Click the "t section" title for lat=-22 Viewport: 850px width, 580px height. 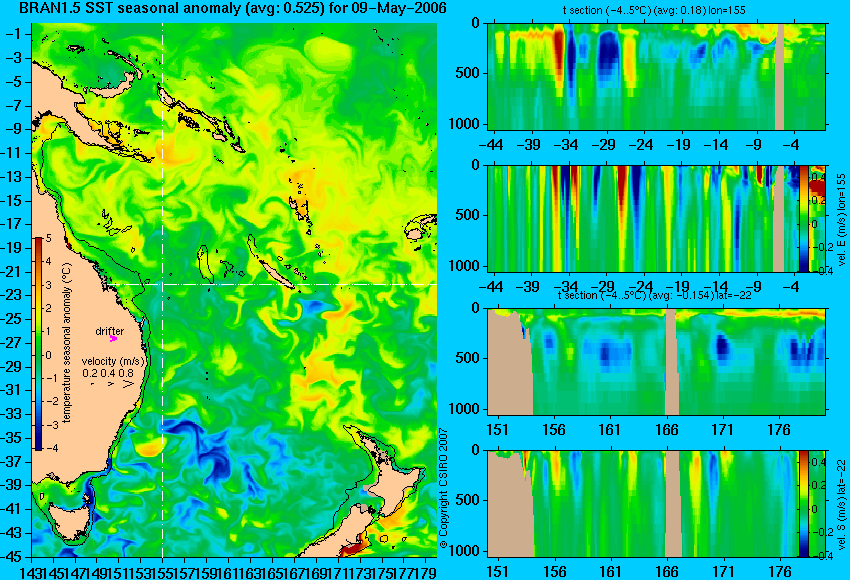[x=655, y=295]
